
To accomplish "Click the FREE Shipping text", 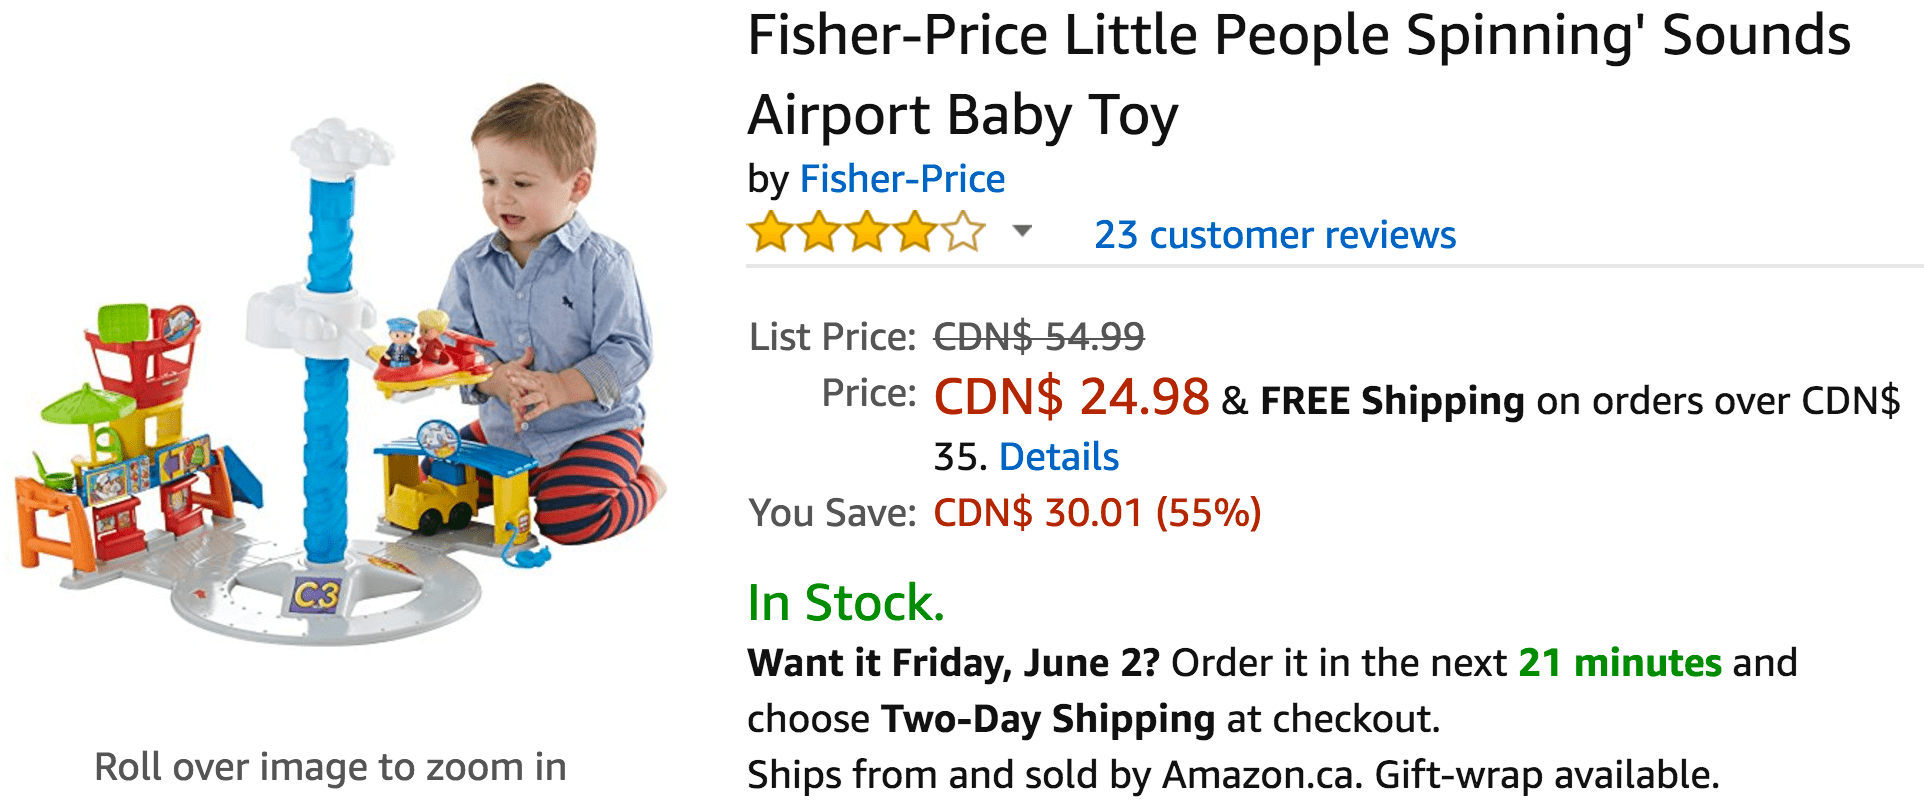I will point(1392,401).
